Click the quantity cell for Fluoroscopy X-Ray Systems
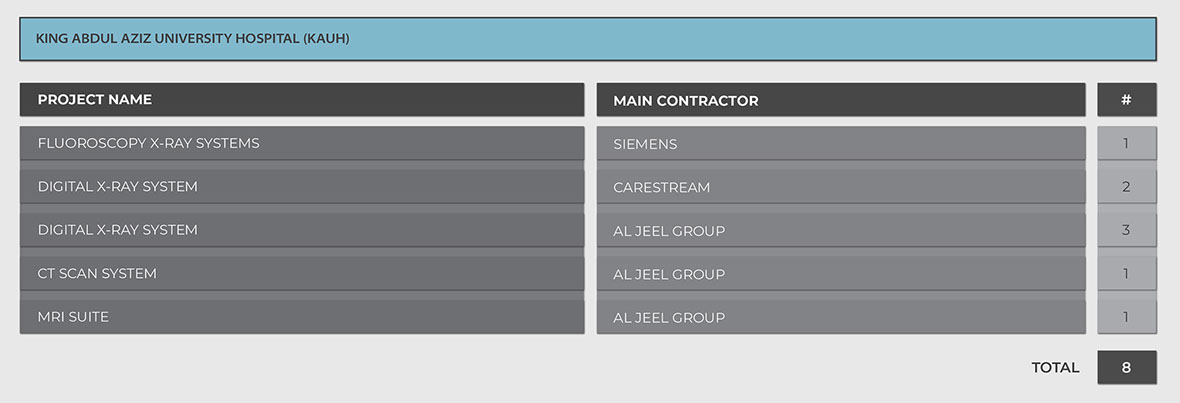The image size is (1180, 403). pyautogui.click(x=1126, y=144)
